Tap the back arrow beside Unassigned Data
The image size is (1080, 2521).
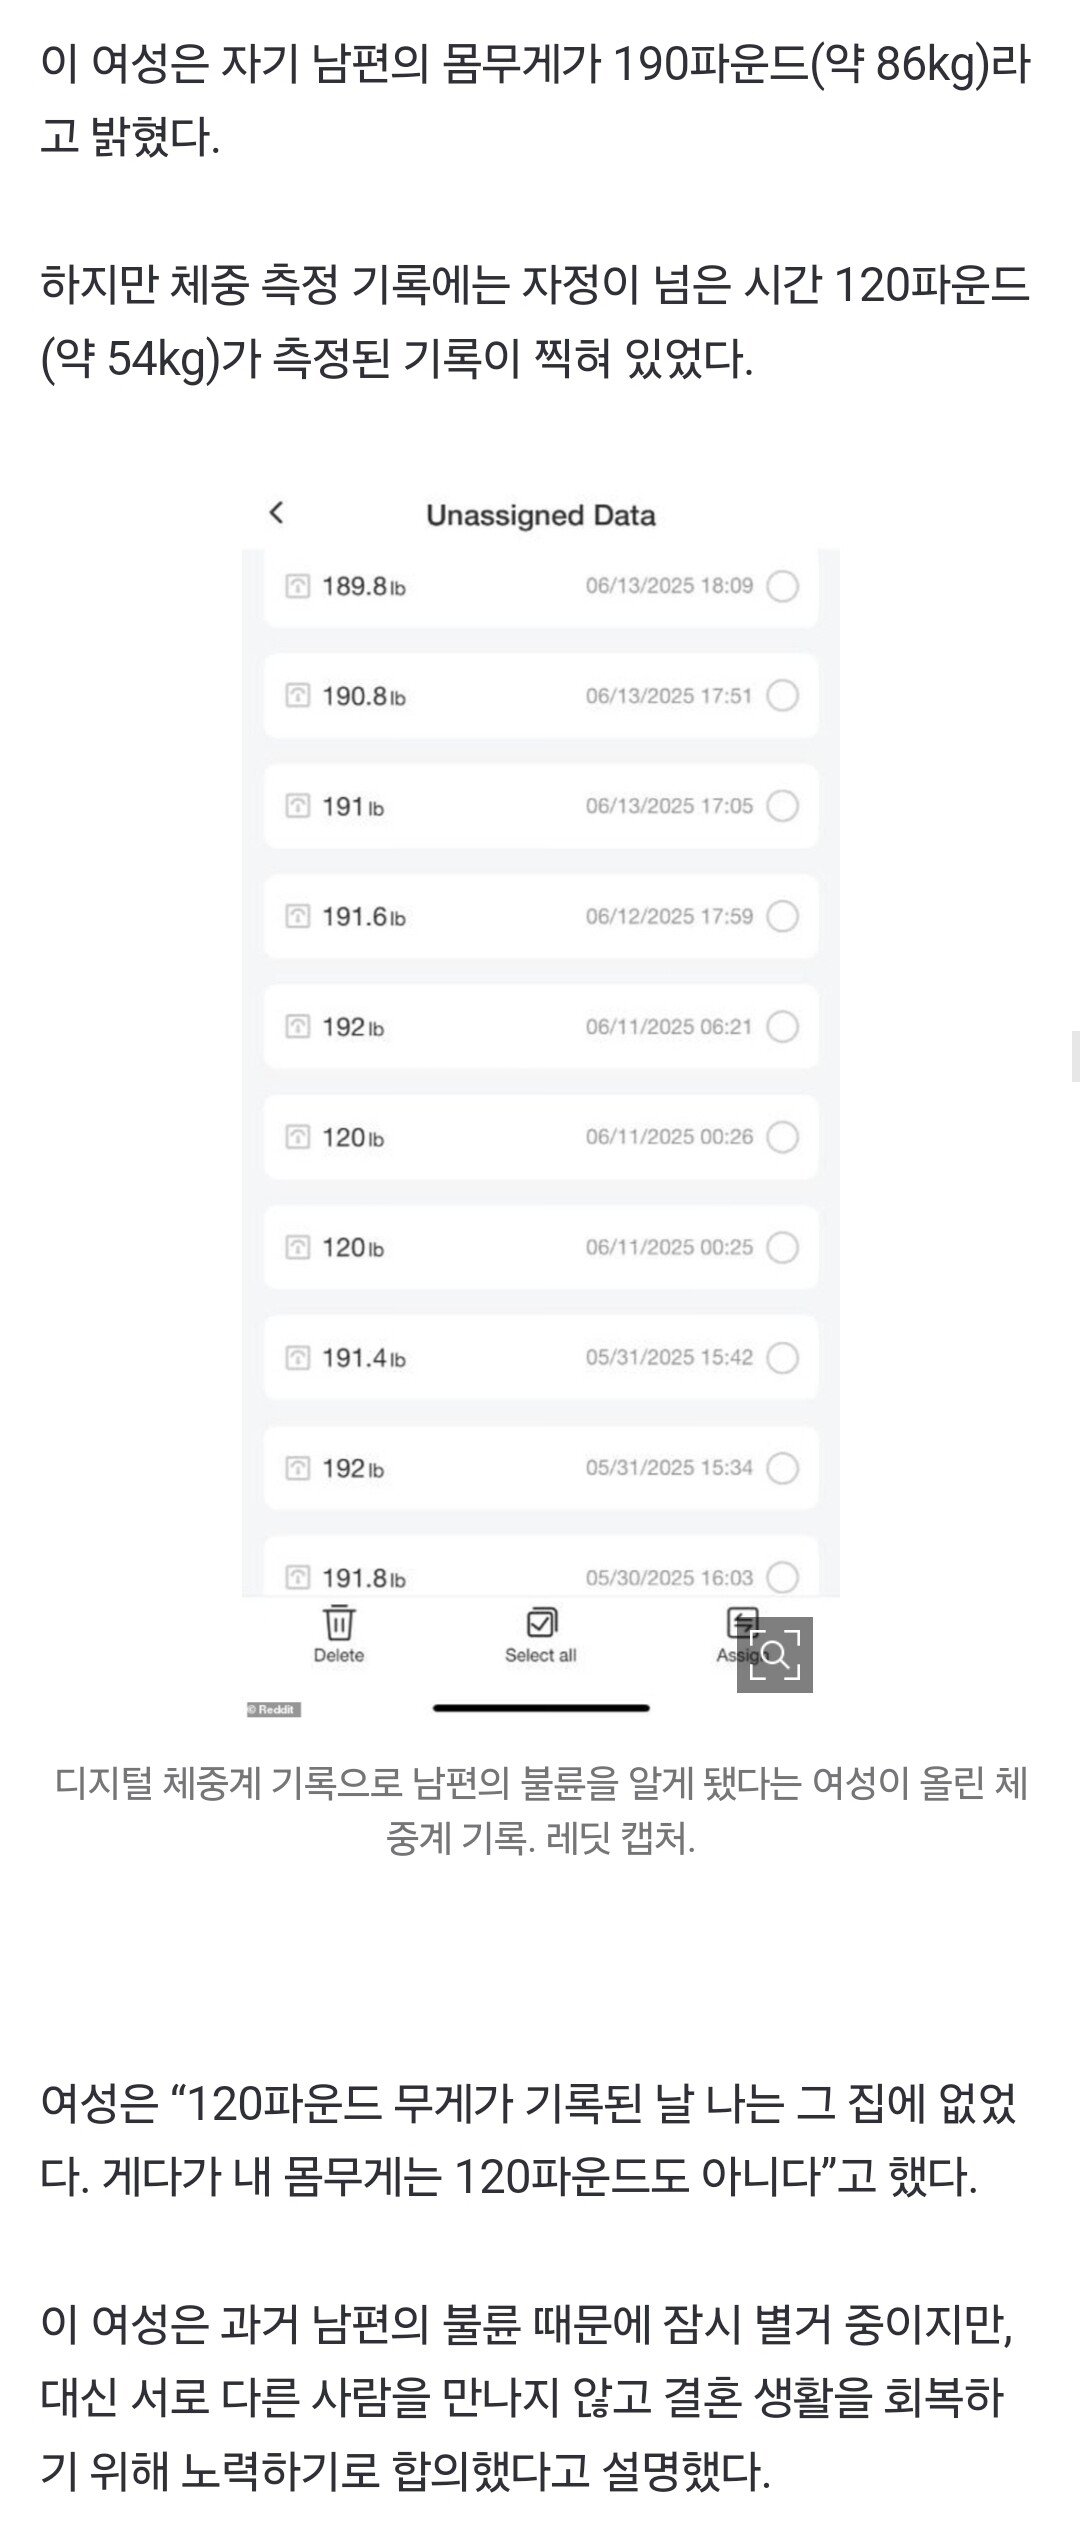(277, 513)
